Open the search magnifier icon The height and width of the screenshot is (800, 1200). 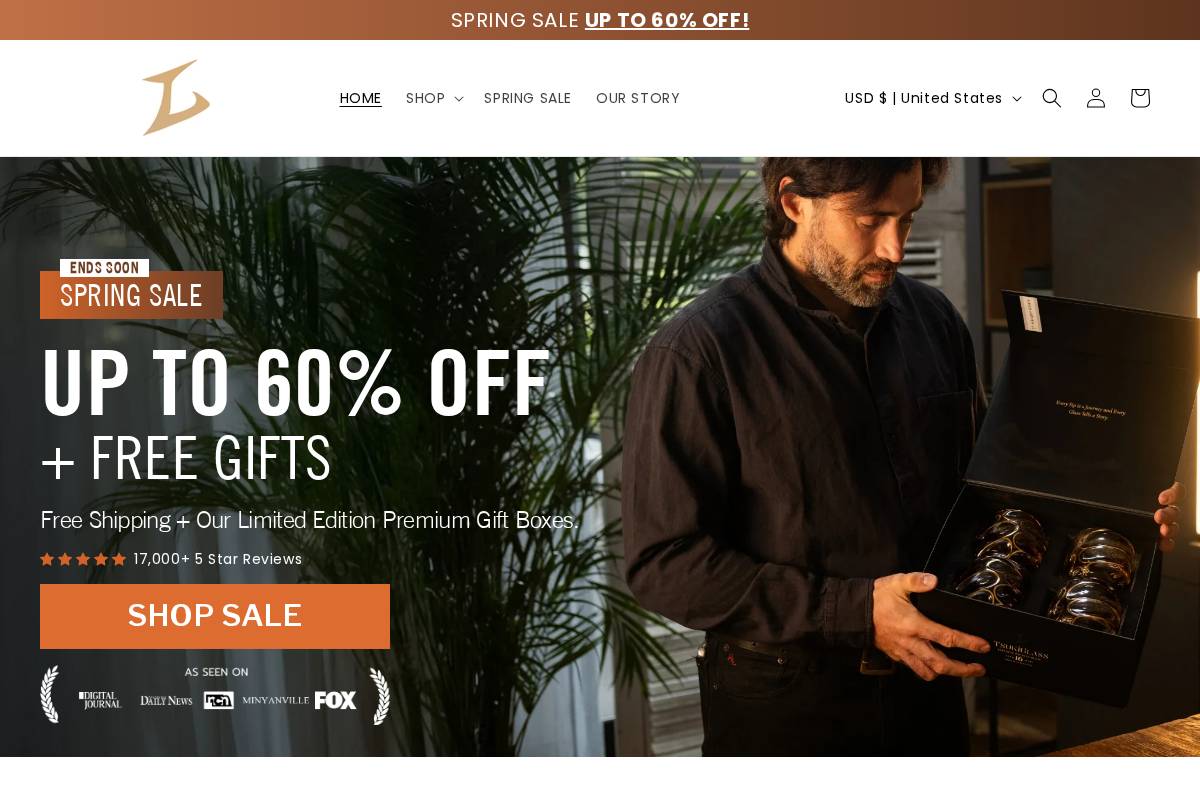point(1051,98)
